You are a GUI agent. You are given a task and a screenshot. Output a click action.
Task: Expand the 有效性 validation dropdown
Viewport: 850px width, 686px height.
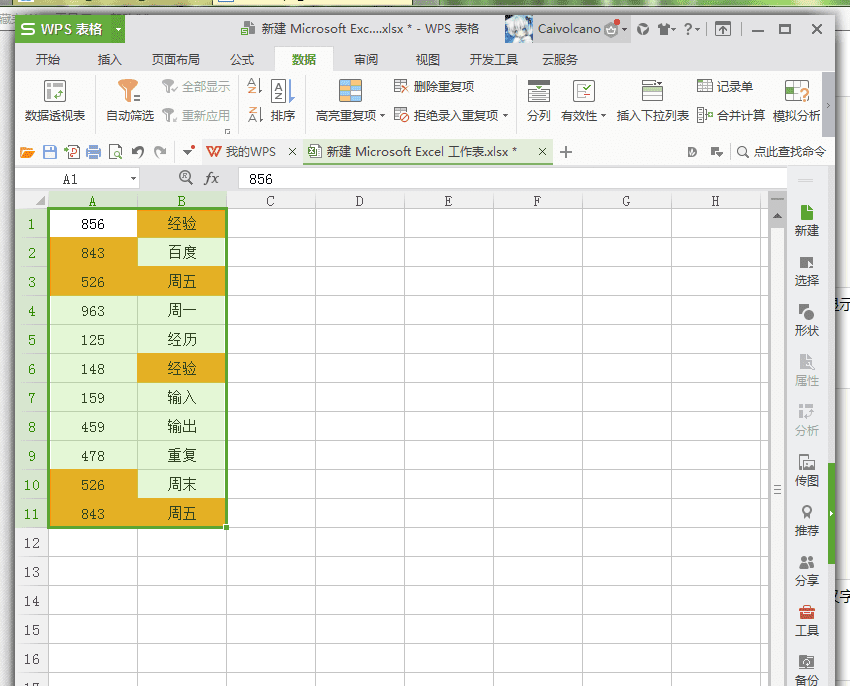coord(603,116)
